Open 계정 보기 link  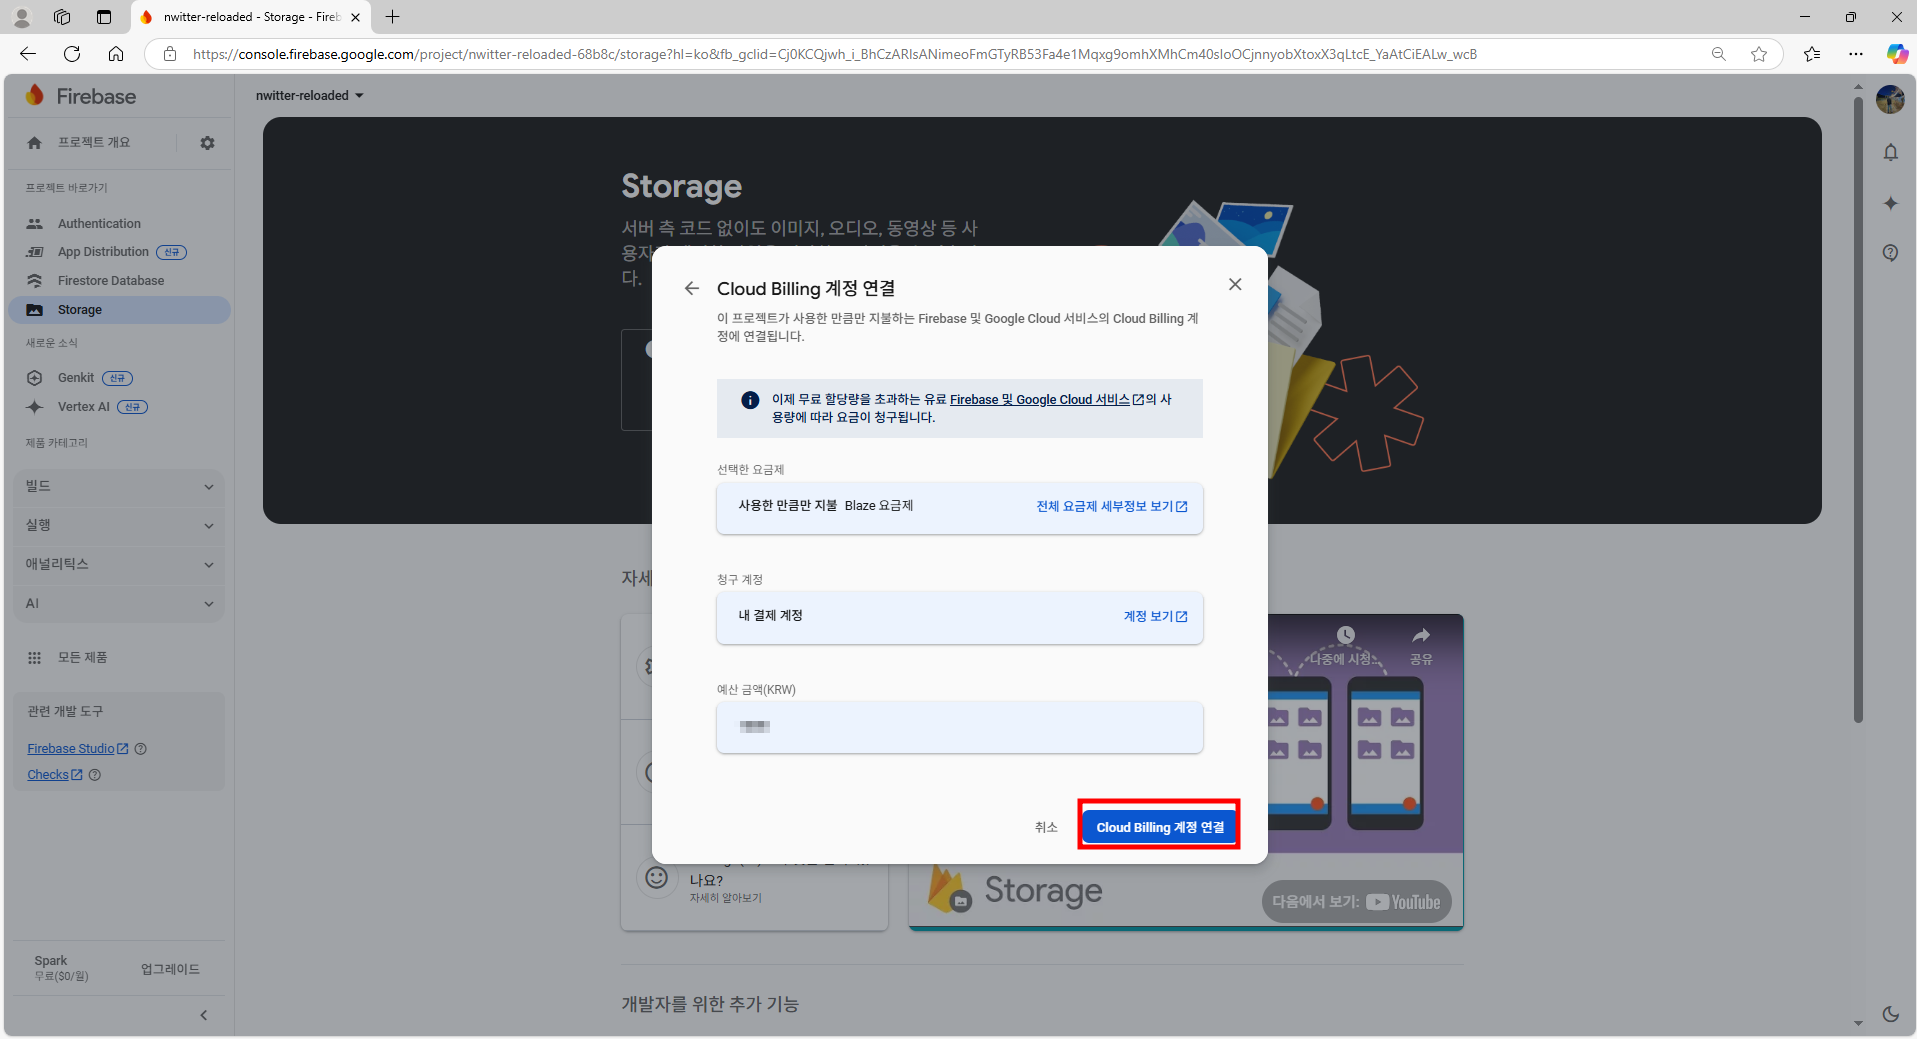pos(1155,617)
